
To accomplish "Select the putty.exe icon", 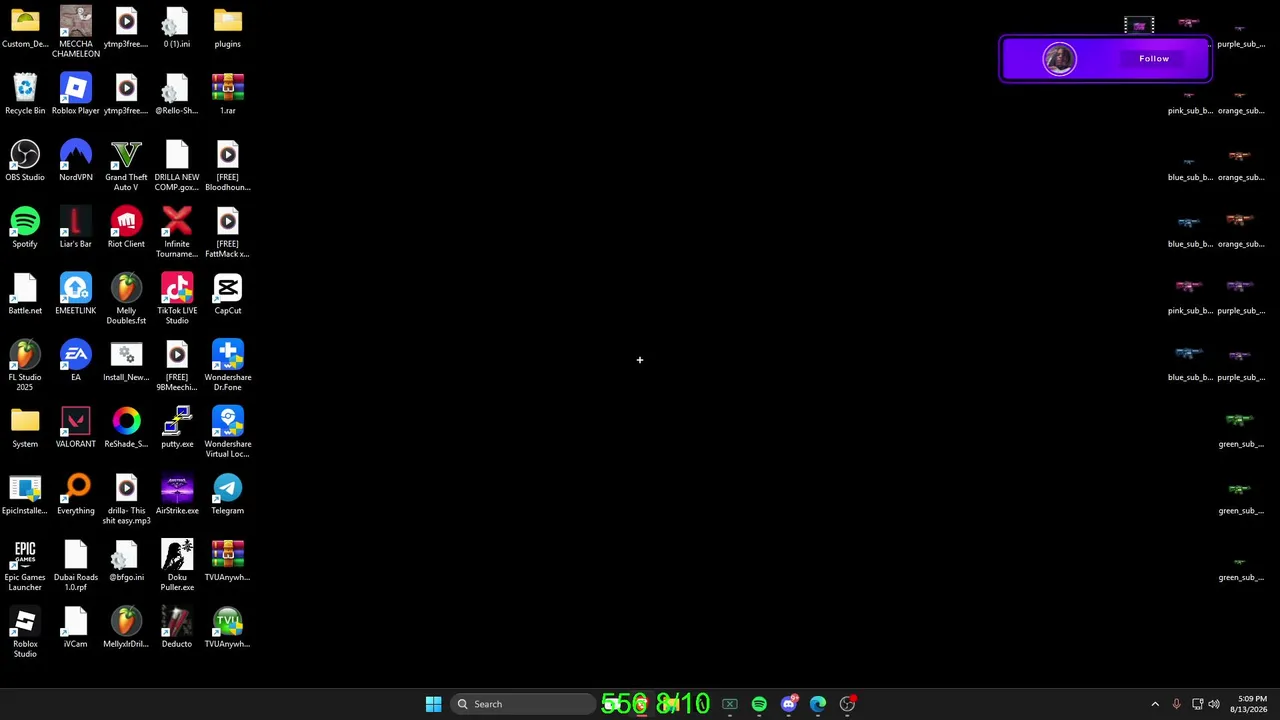I will 177,428.
